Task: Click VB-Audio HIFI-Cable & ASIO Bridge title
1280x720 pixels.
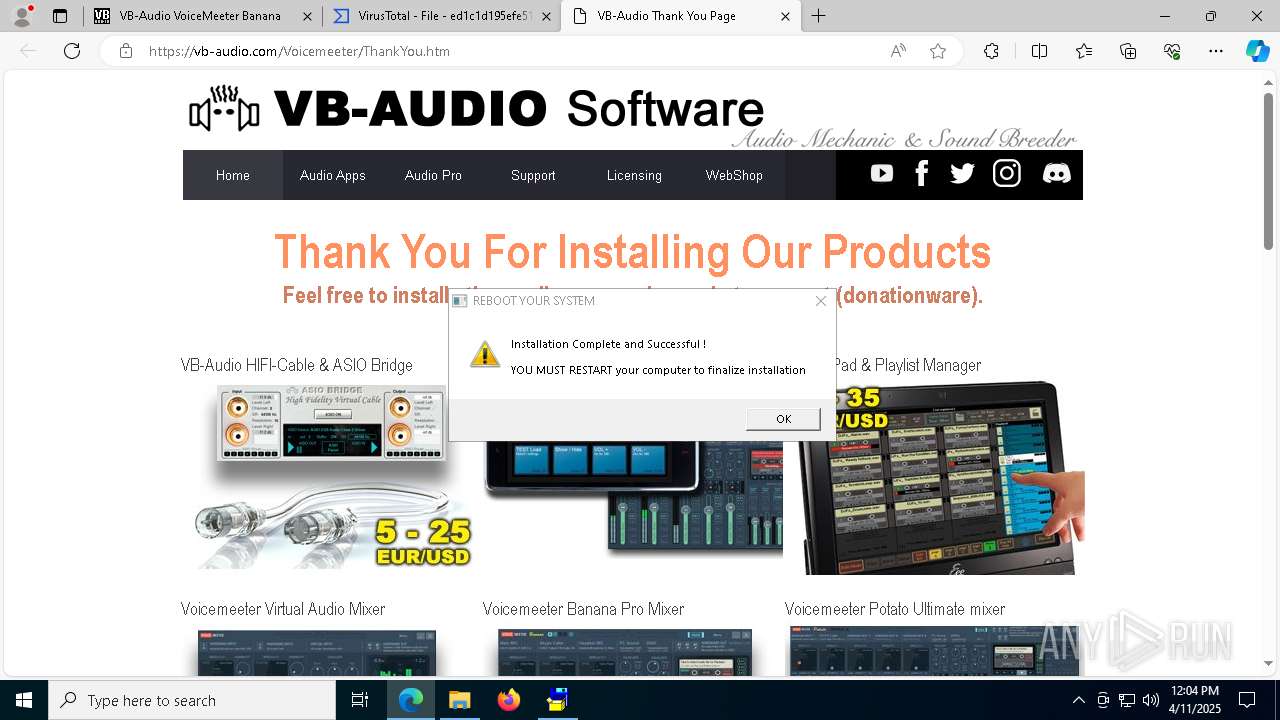Action: point(297,365)
